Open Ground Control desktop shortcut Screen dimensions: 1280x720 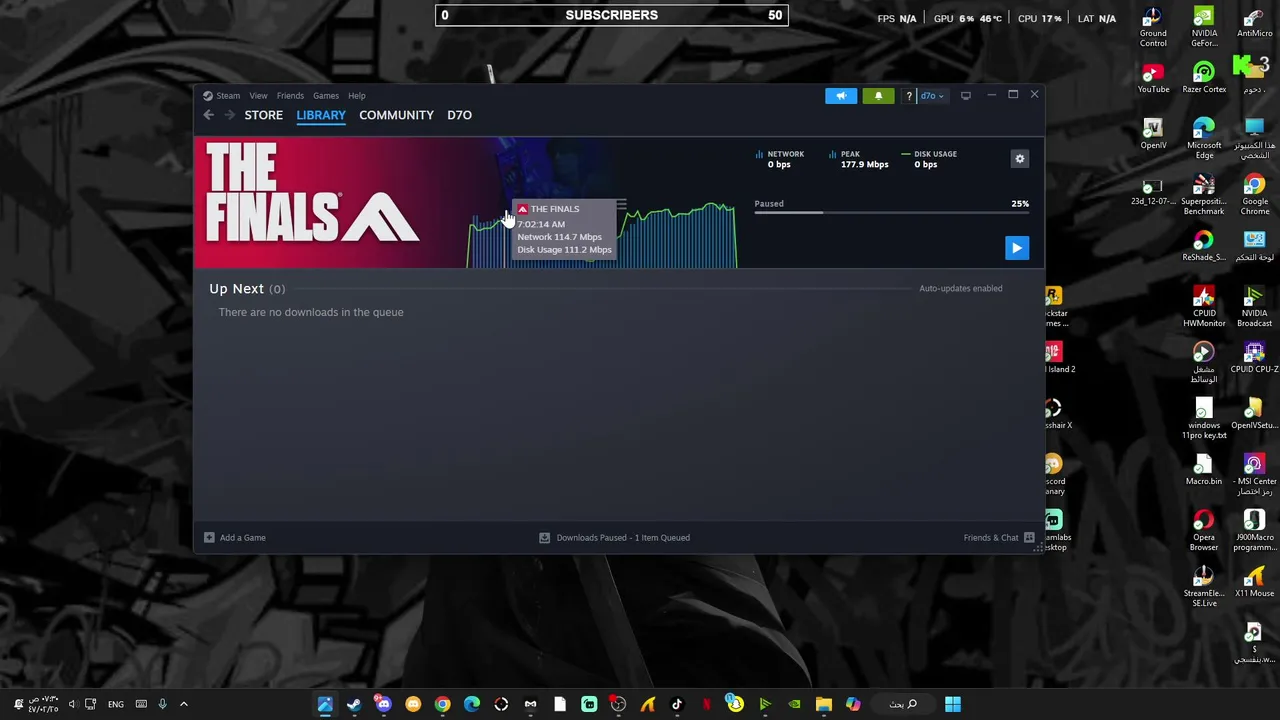pyautogui.click(x=1153, y=28)
